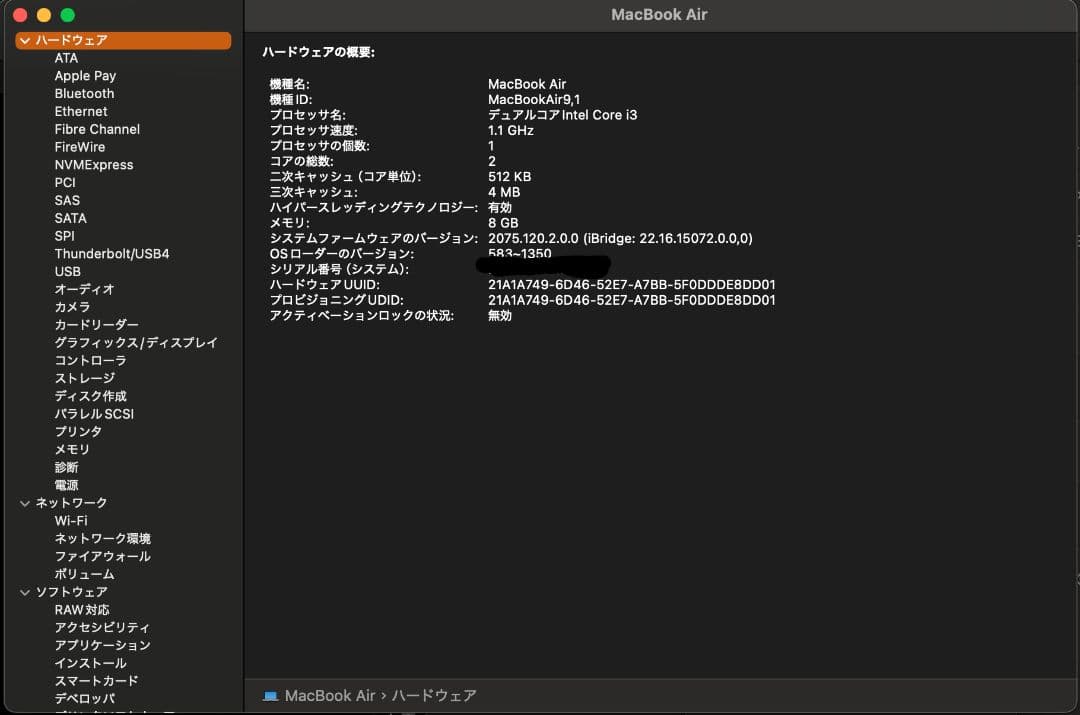This screenshot has width=1080, height=715.
Task: Select Bluetooth in the hardware sidebar
Action: point(84,93)
